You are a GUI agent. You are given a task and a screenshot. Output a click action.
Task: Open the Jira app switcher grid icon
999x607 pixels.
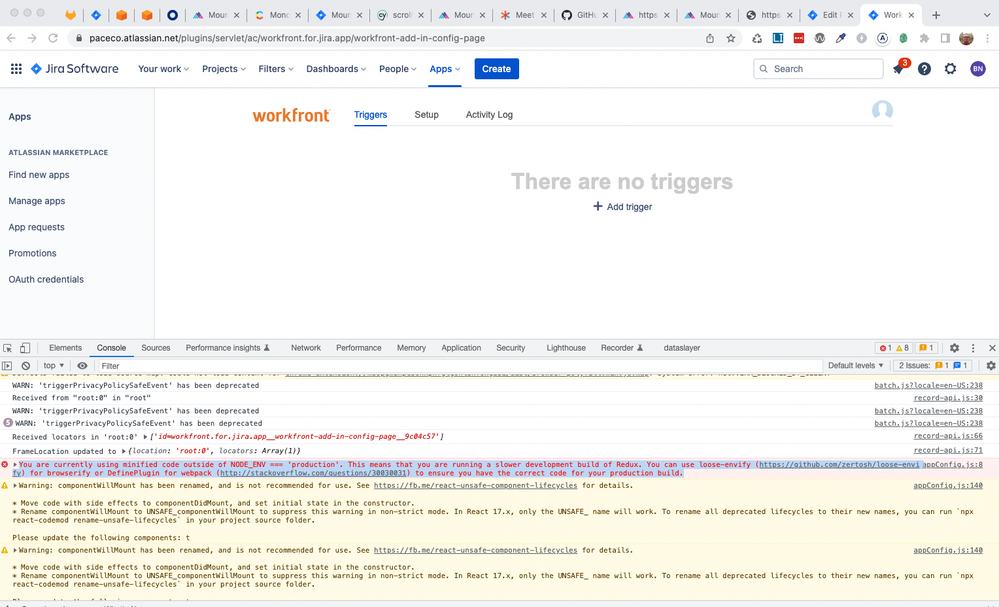coord(17,69)
